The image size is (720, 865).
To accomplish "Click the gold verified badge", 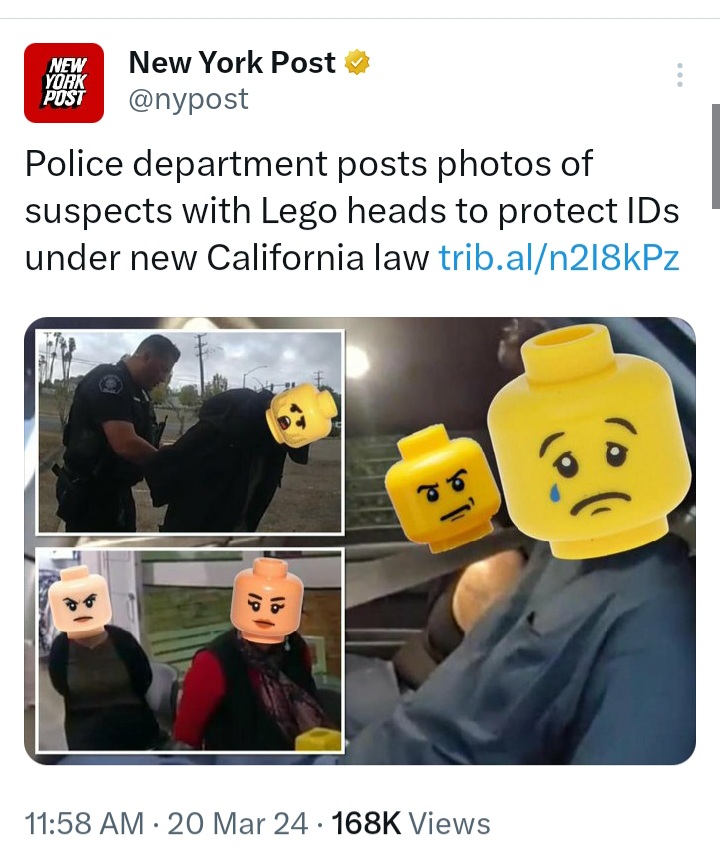I will click(x=357, y=62).
